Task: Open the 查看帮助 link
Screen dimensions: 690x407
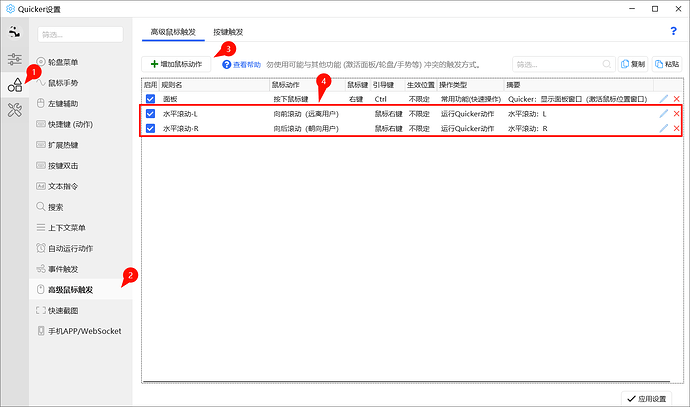Action: 241,64
